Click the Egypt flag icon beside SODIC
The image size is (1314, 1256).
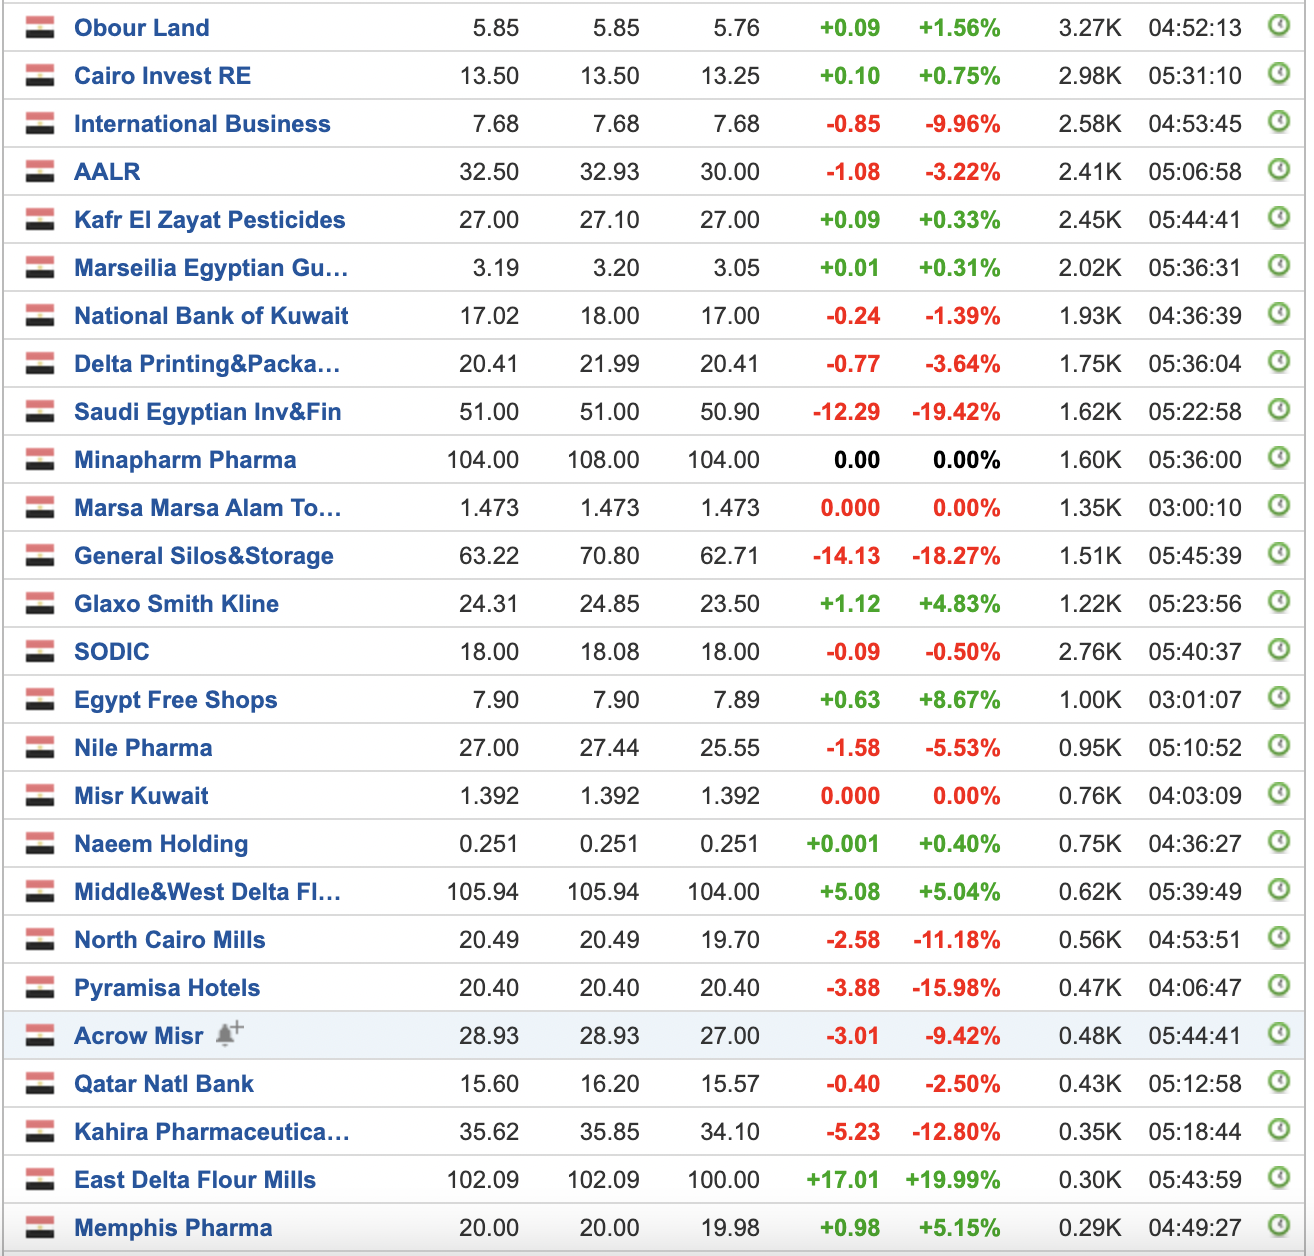pyautogui.click(x=40, y=651)
